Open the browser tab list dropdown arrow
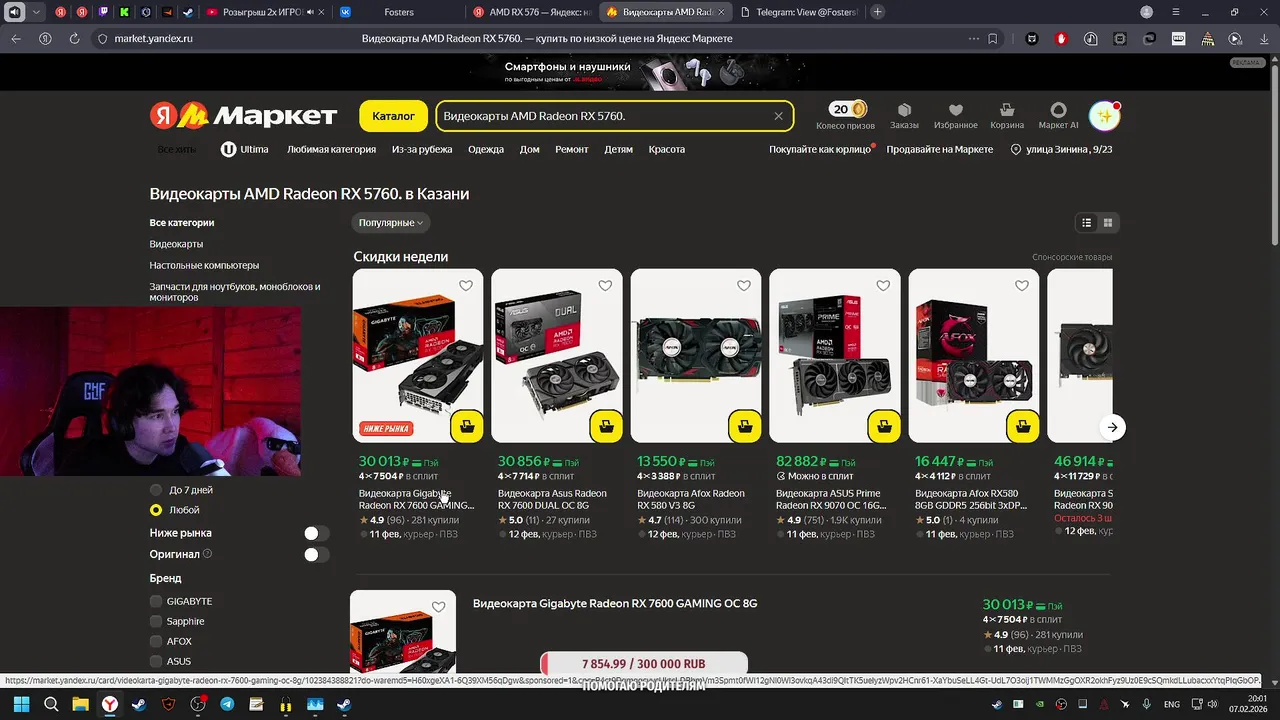1280x720 pixels. (37, 12)
